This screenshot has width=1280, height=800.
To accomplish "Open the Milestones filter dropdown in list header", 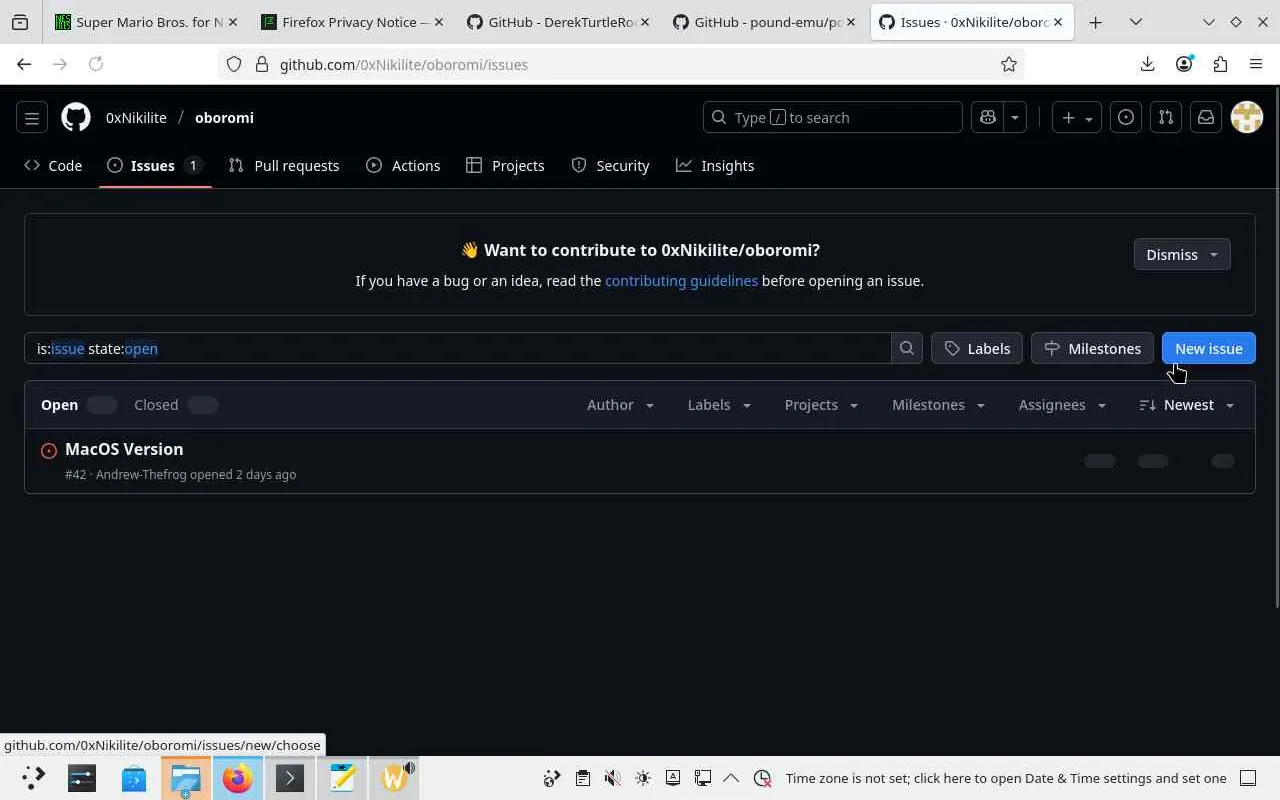I will click(x=938, y=405).
